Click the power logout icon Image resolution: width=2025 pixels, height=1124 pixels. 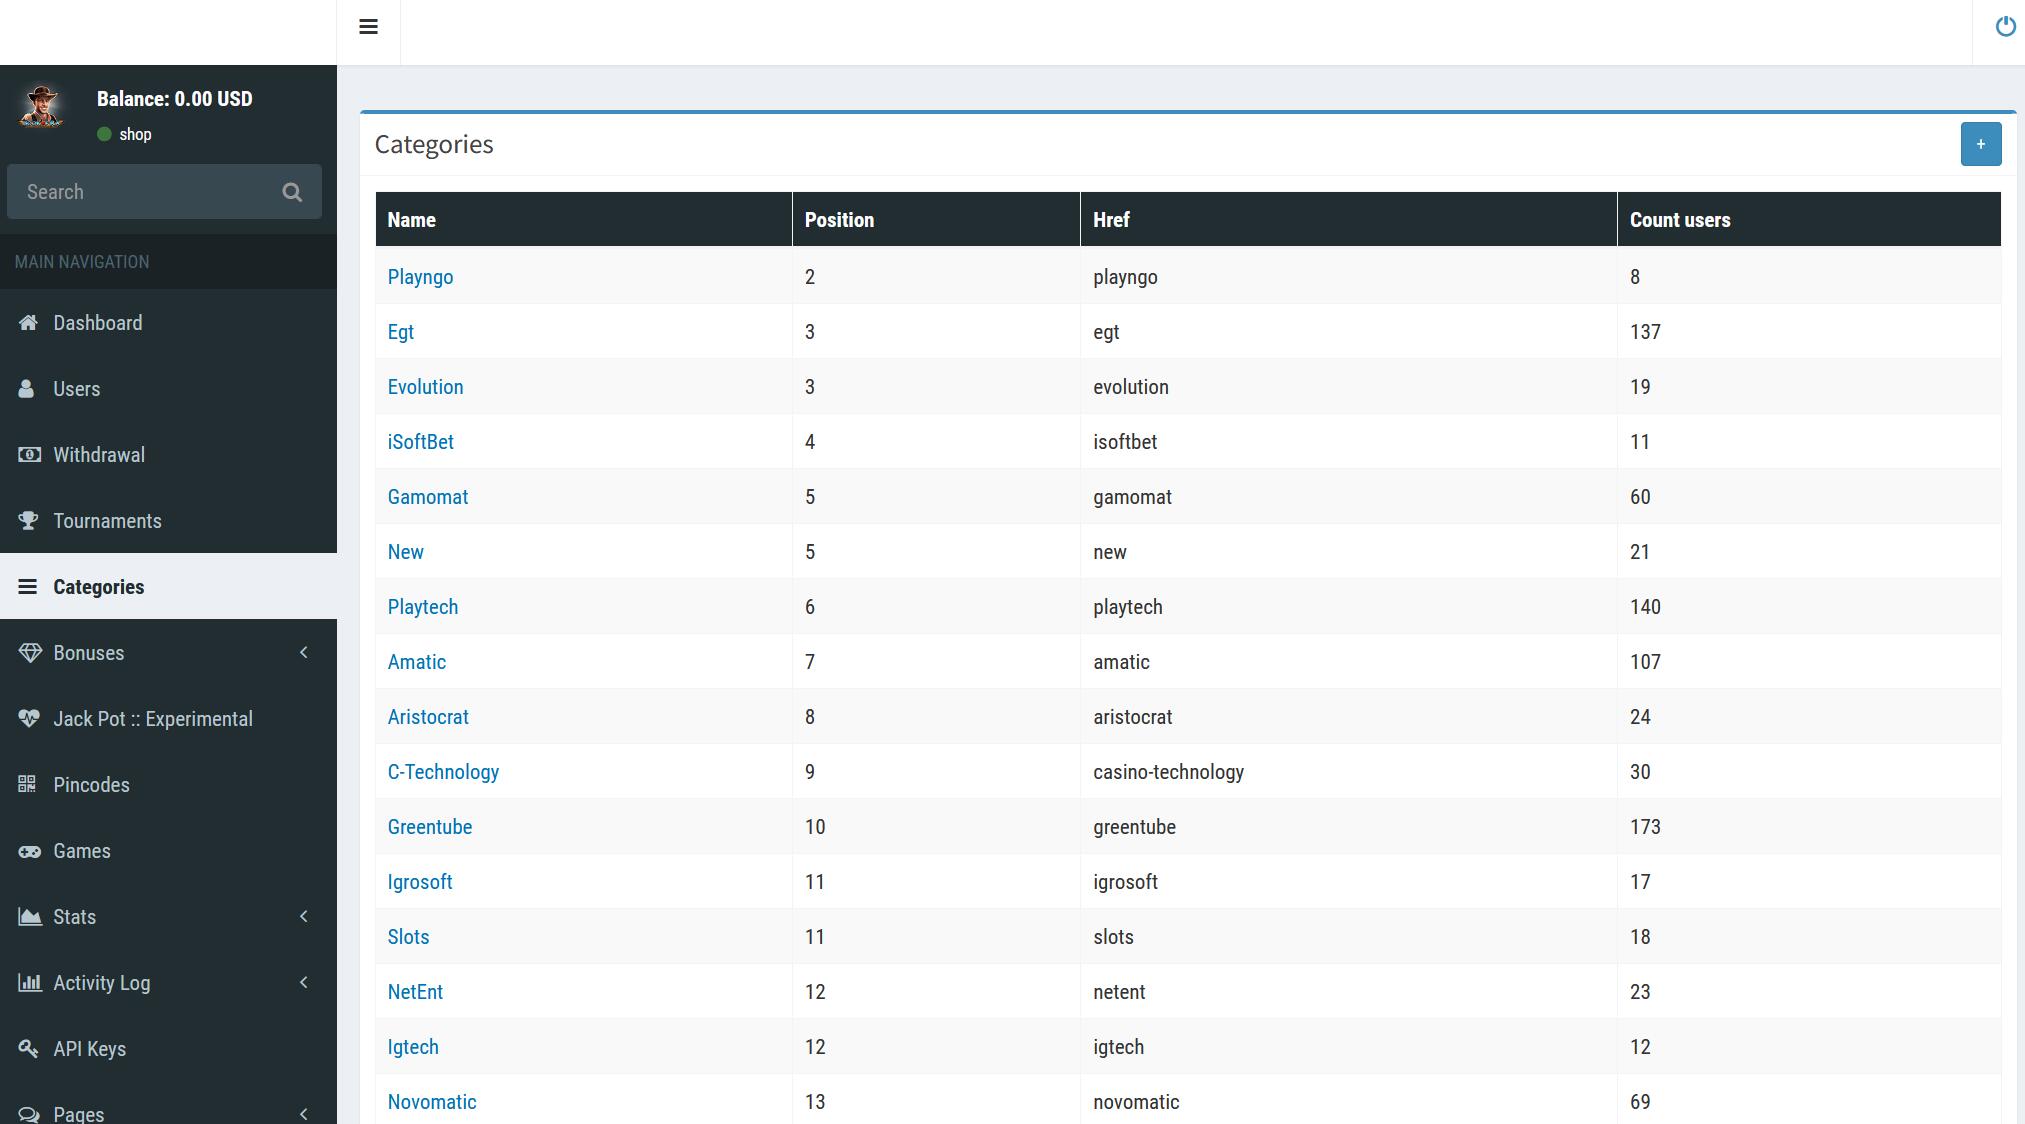click(2005, 27)
